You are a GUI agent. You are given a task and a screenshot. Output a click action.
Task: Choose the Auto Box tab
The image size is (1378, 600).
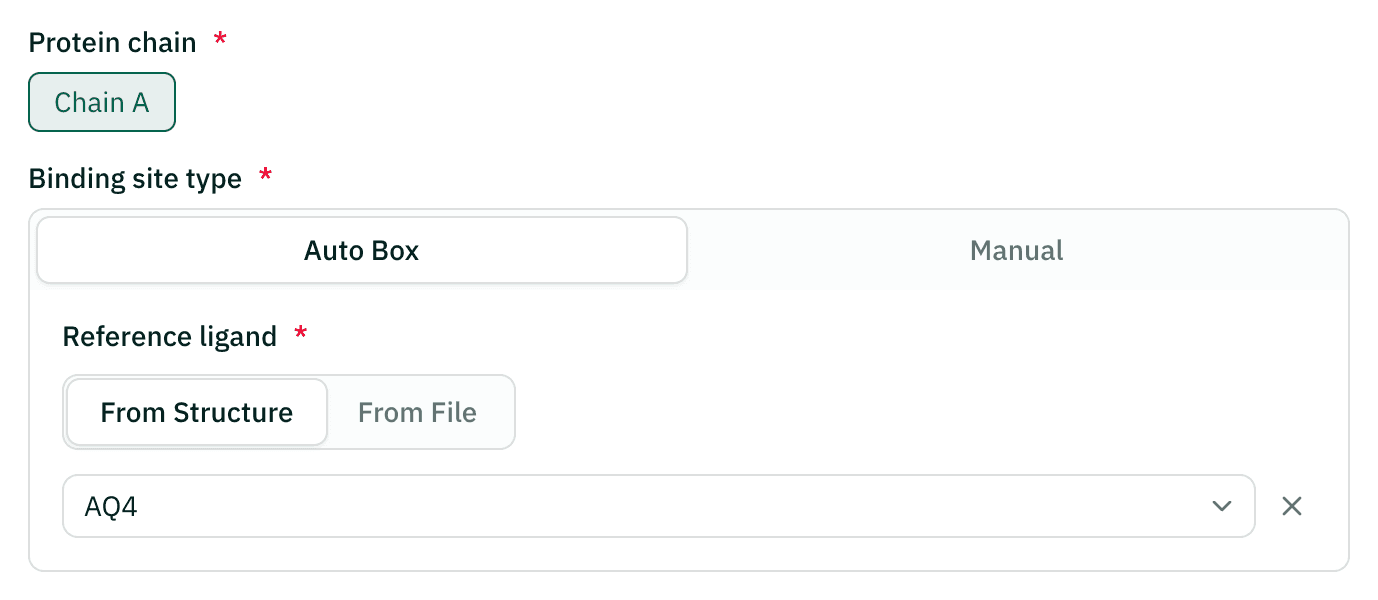click(362, 250)
